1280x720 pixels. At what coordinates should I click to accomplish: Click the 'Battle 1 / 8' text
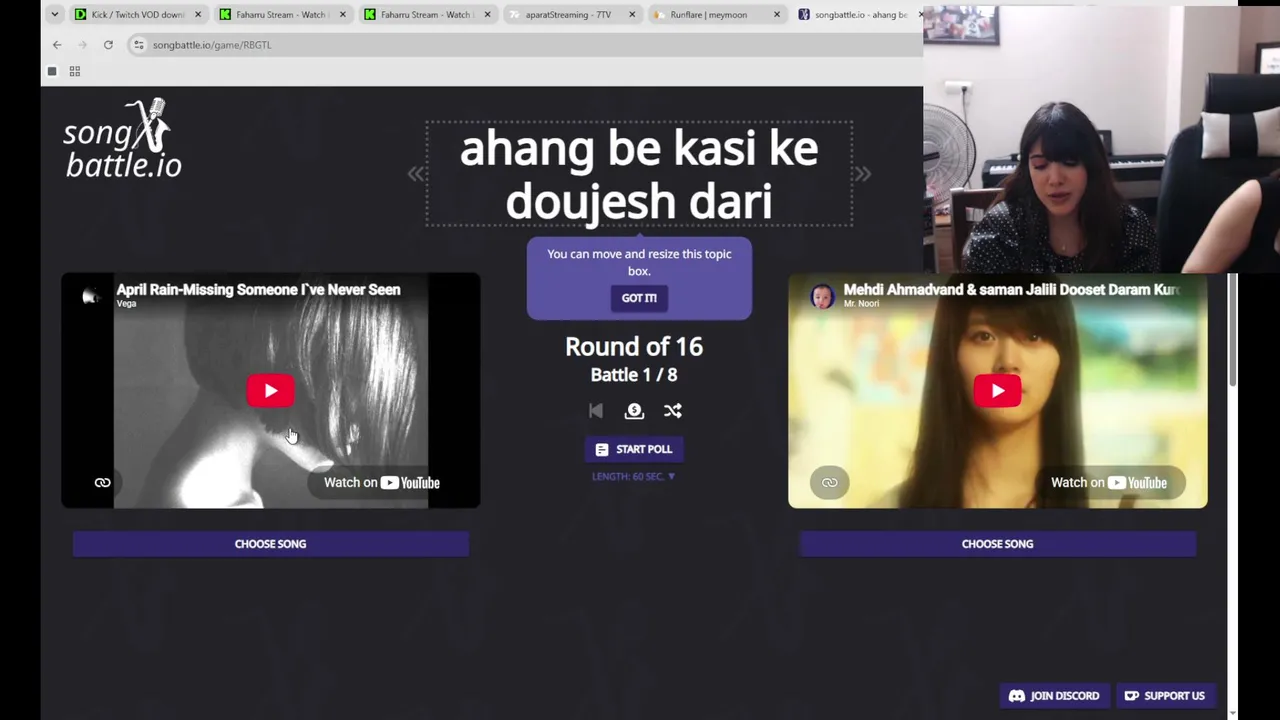pos(634,375)
